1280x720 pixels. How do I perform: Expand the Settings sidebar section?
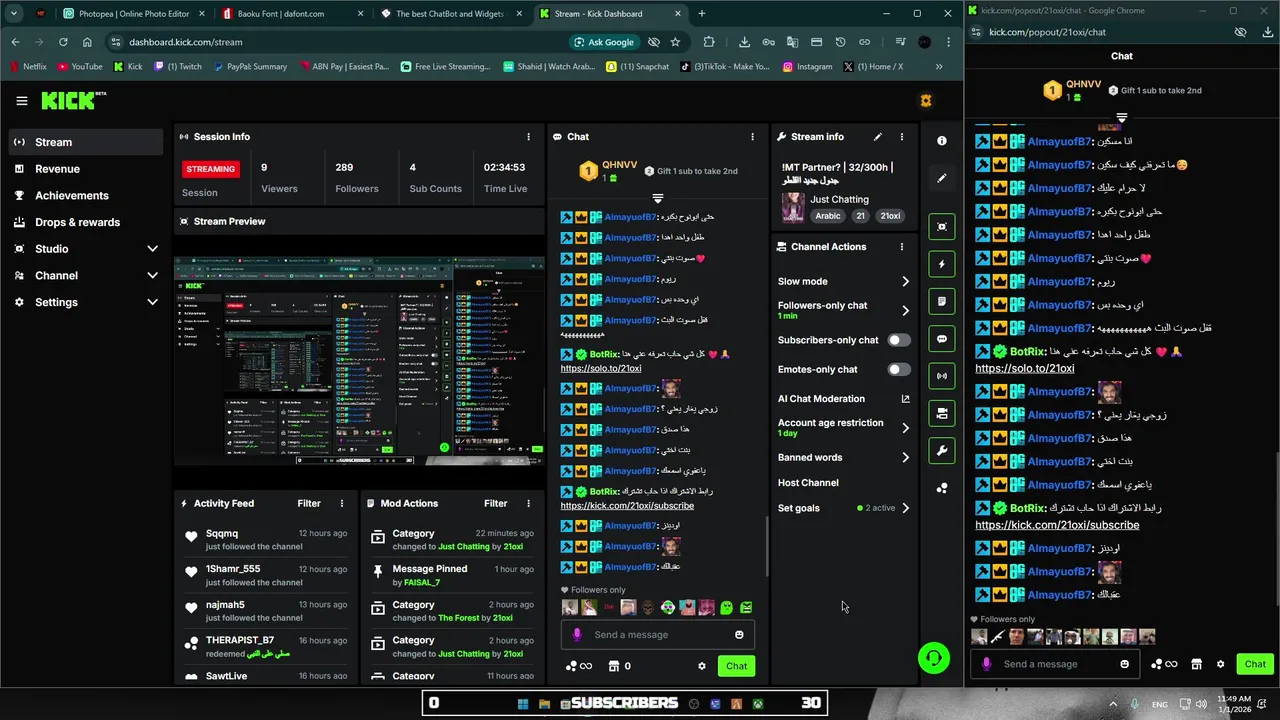click(x=152, y=302)
